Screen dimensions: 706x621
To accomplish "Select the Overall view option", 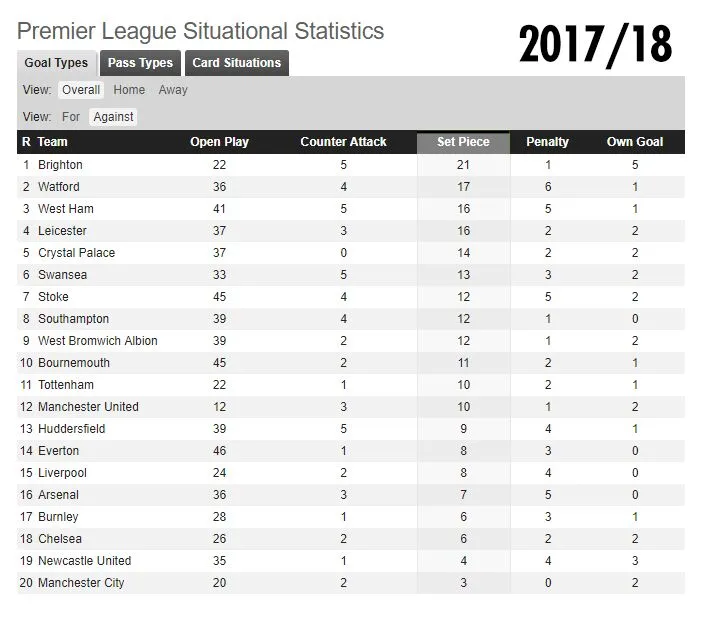I will pyautogui.click(x=81, y=90).
